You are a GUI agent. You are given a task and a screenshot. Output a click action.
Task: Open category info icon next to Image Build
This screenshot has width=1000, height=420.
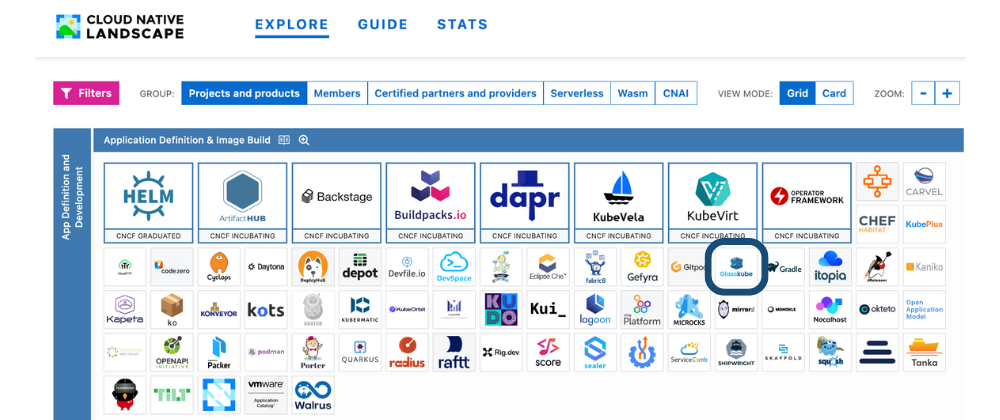[x=284, y=141]
